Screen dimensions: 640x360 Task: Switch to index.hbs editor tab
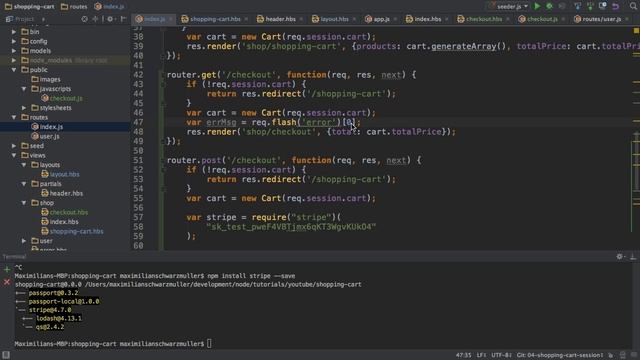coord(427,19)
